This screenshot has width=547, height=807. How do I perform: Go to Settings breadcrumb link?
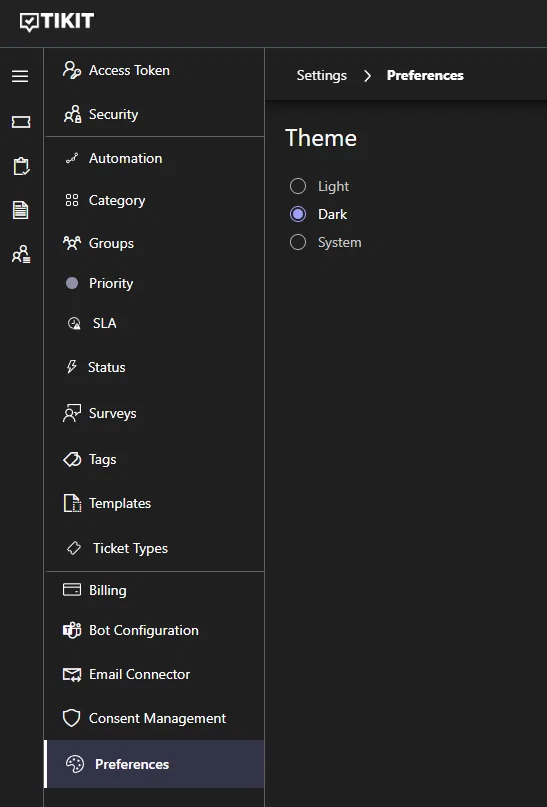[x=322, y=75]
